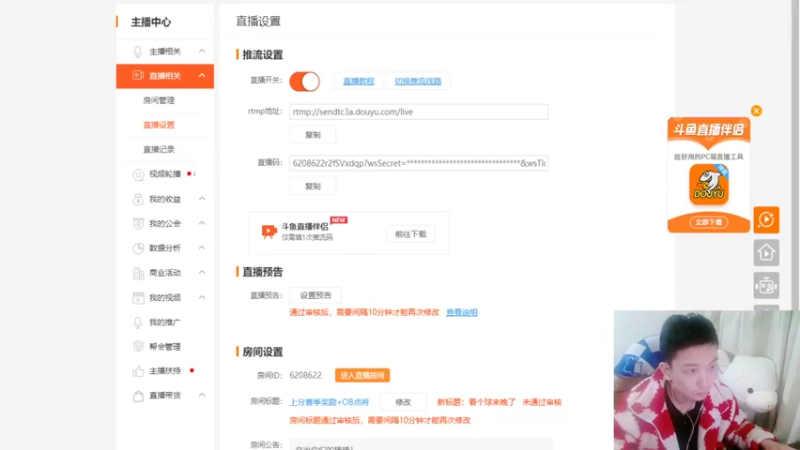Image resolution: width=800 pixels, height=450 pixels.
Task: Click the 切换推流线路 link
Action: [x=418, y=81]
